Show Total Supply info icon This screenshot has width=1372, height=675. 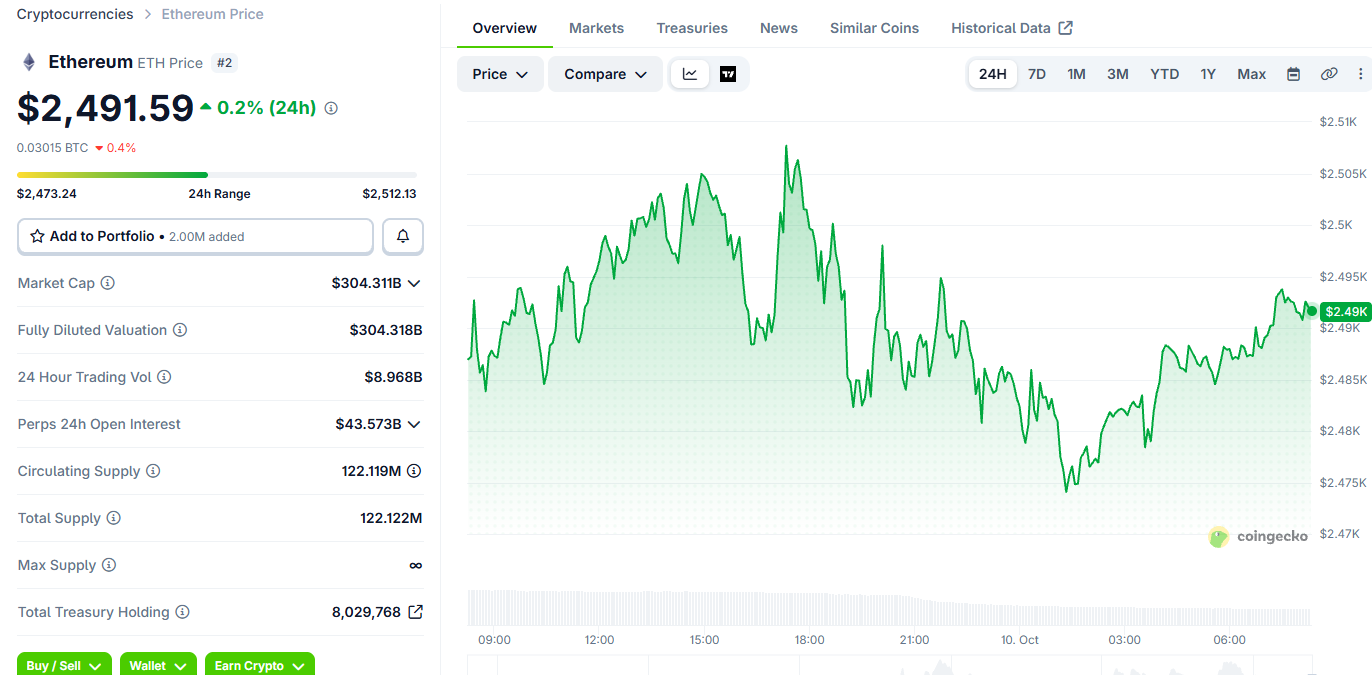[x=114, y=518]
